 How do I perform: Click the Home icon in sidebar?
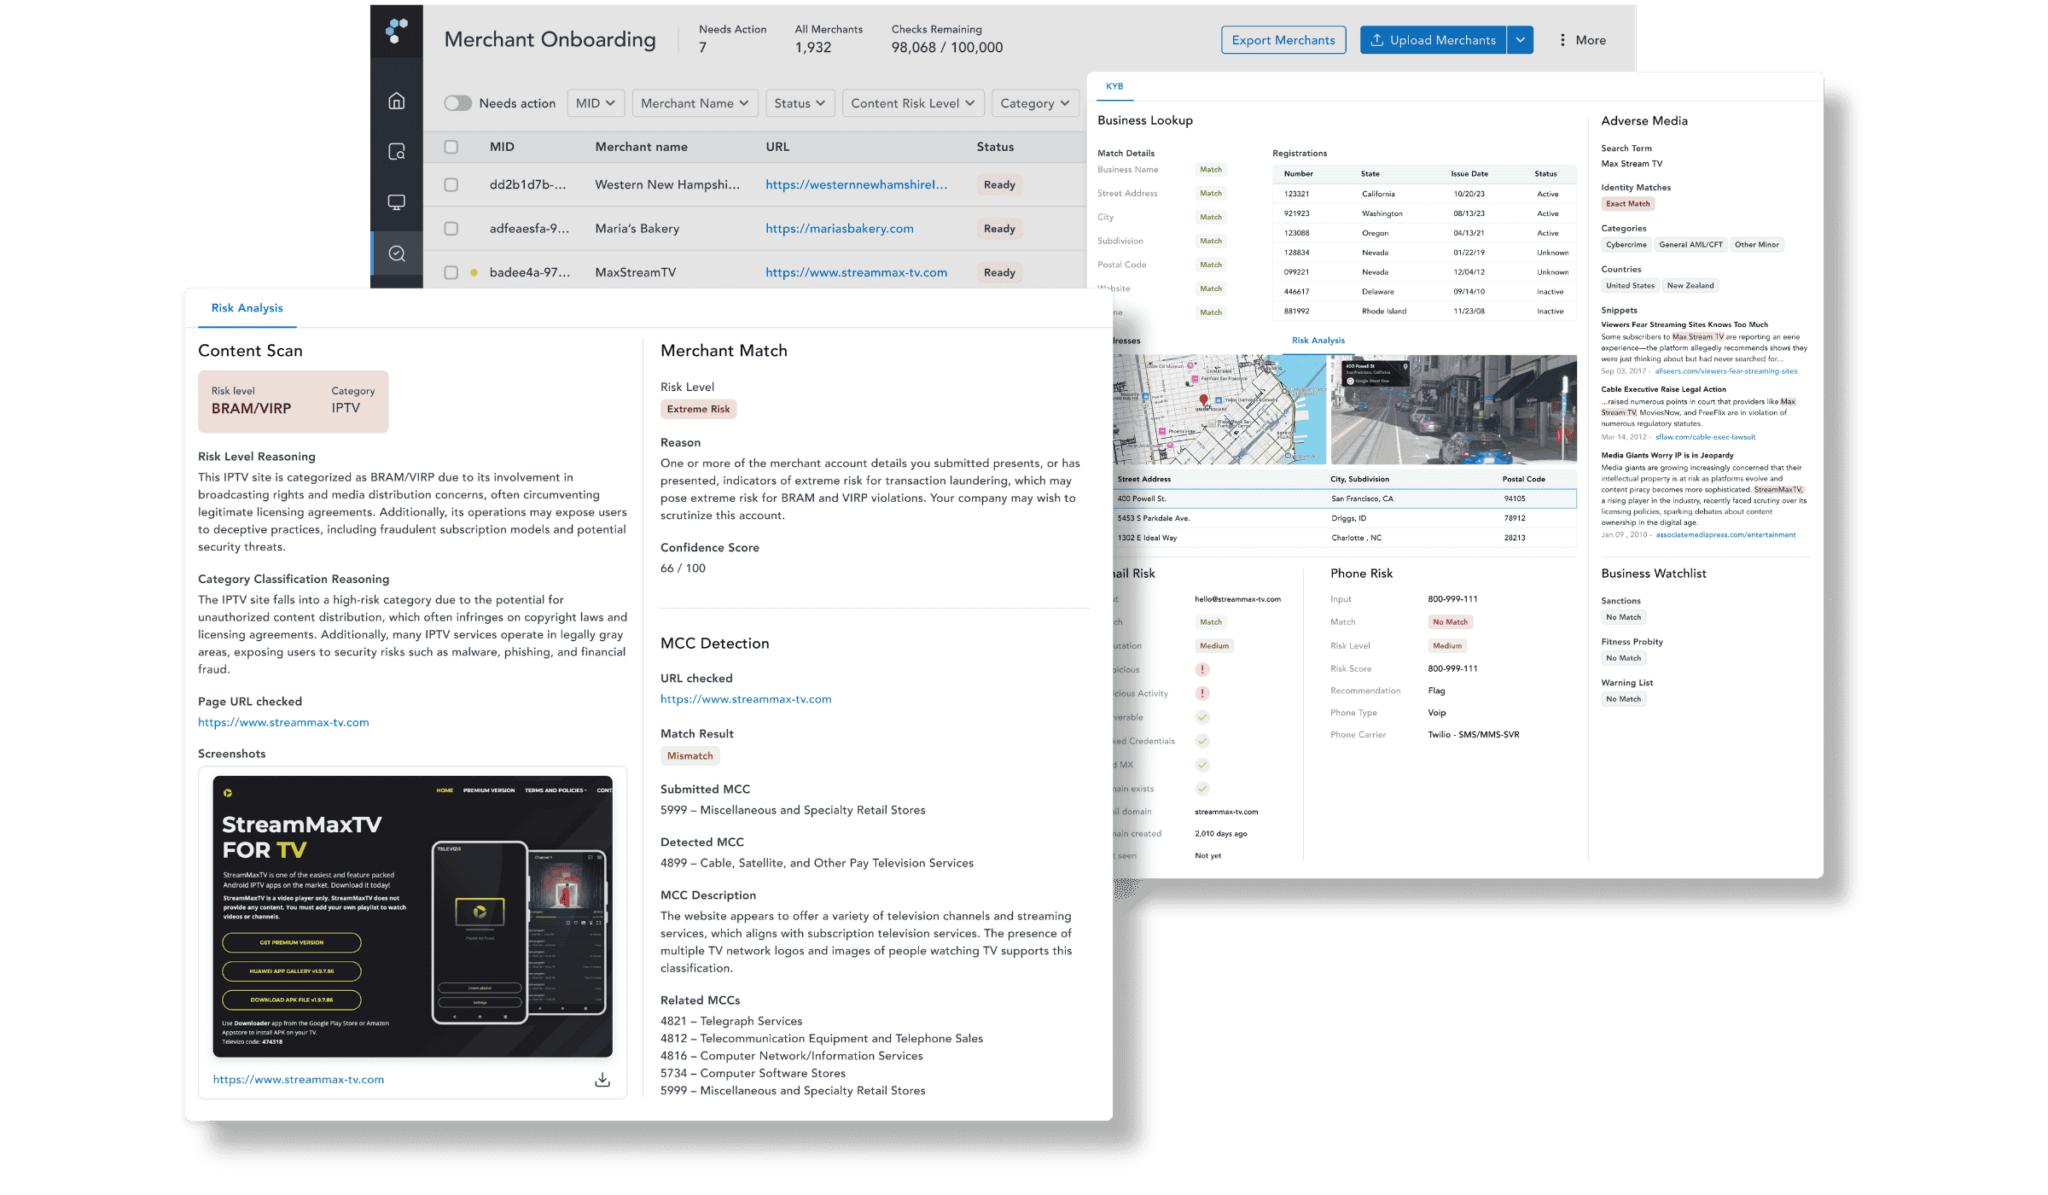[397, 100]
